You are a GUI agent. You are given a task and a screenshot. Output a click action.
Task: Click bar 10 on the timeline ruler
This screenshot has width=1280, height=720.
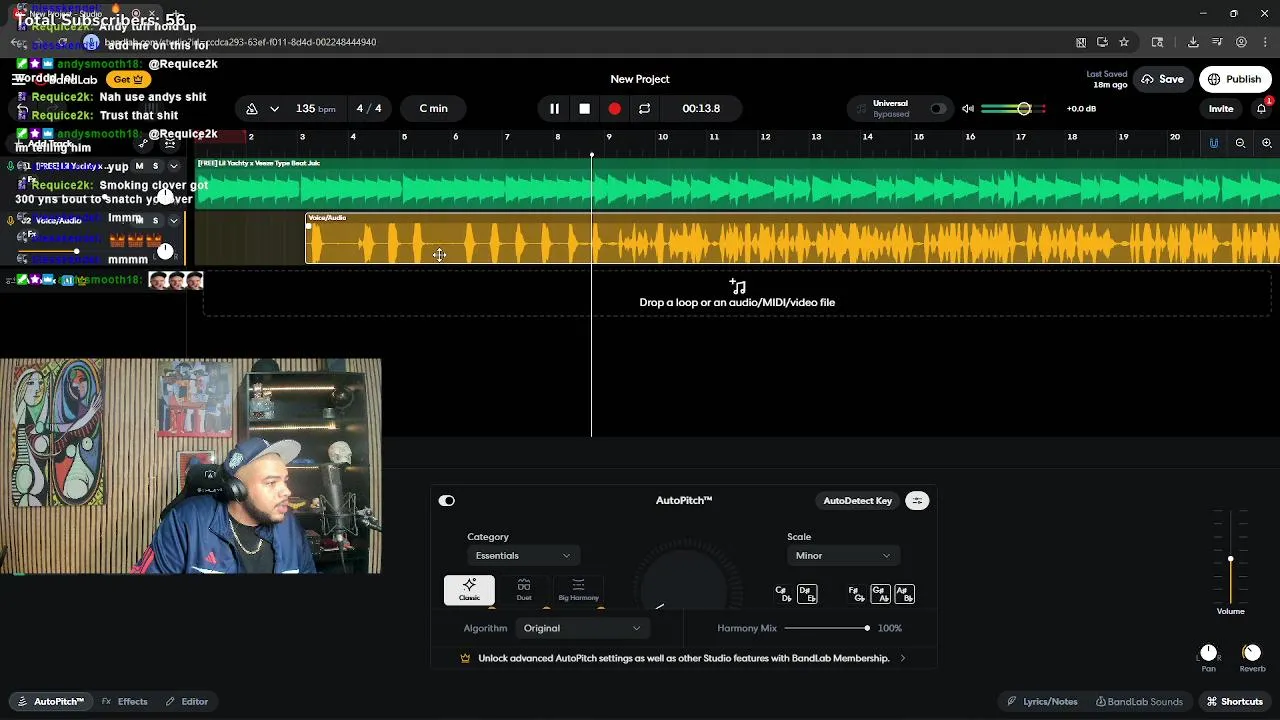pyautogui.click(x=662, y=137)
